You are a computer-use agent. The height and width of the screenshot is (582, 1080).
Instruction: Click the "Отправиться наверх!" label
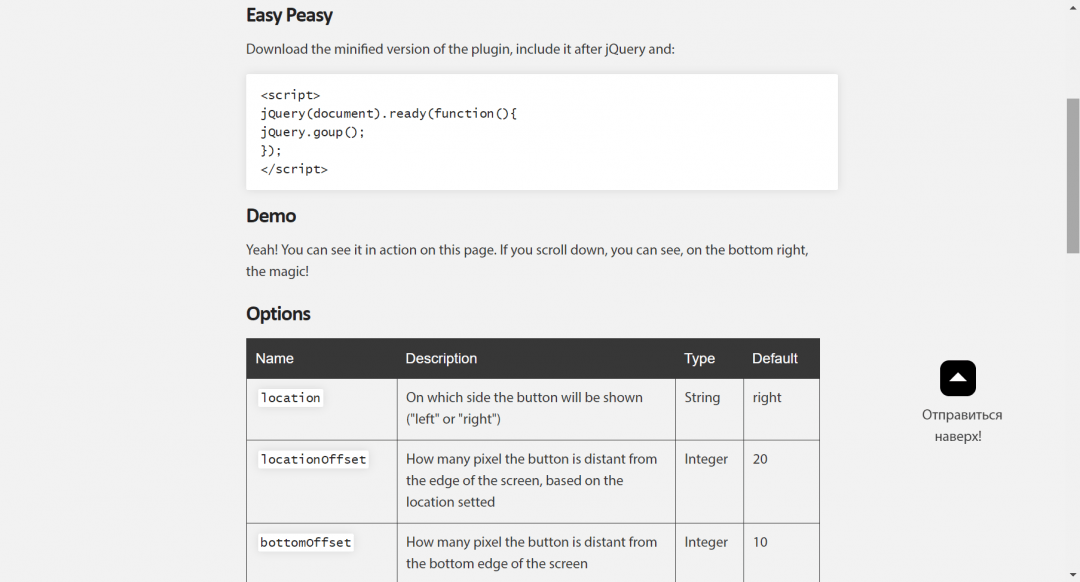pyautogui.click(x=961, y=425)
